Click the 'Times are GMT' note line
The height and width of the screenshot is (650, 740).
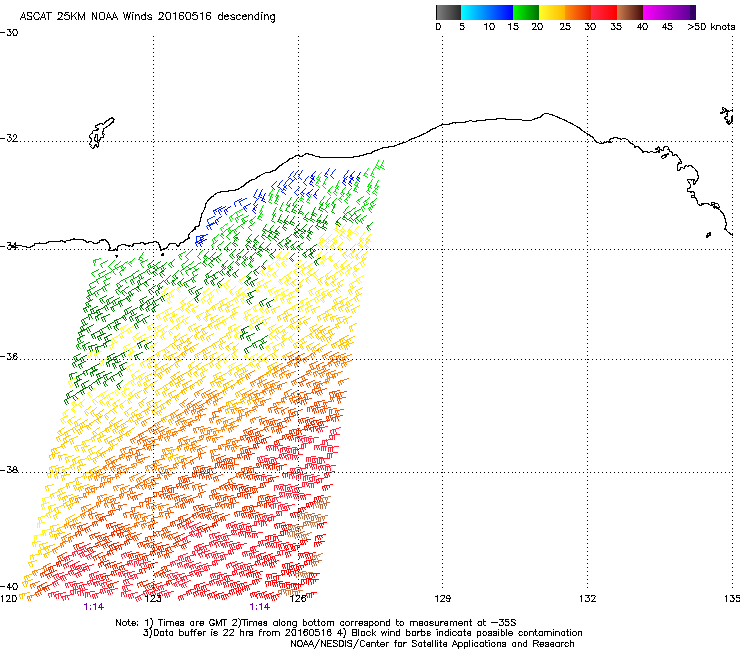[316, 623]
